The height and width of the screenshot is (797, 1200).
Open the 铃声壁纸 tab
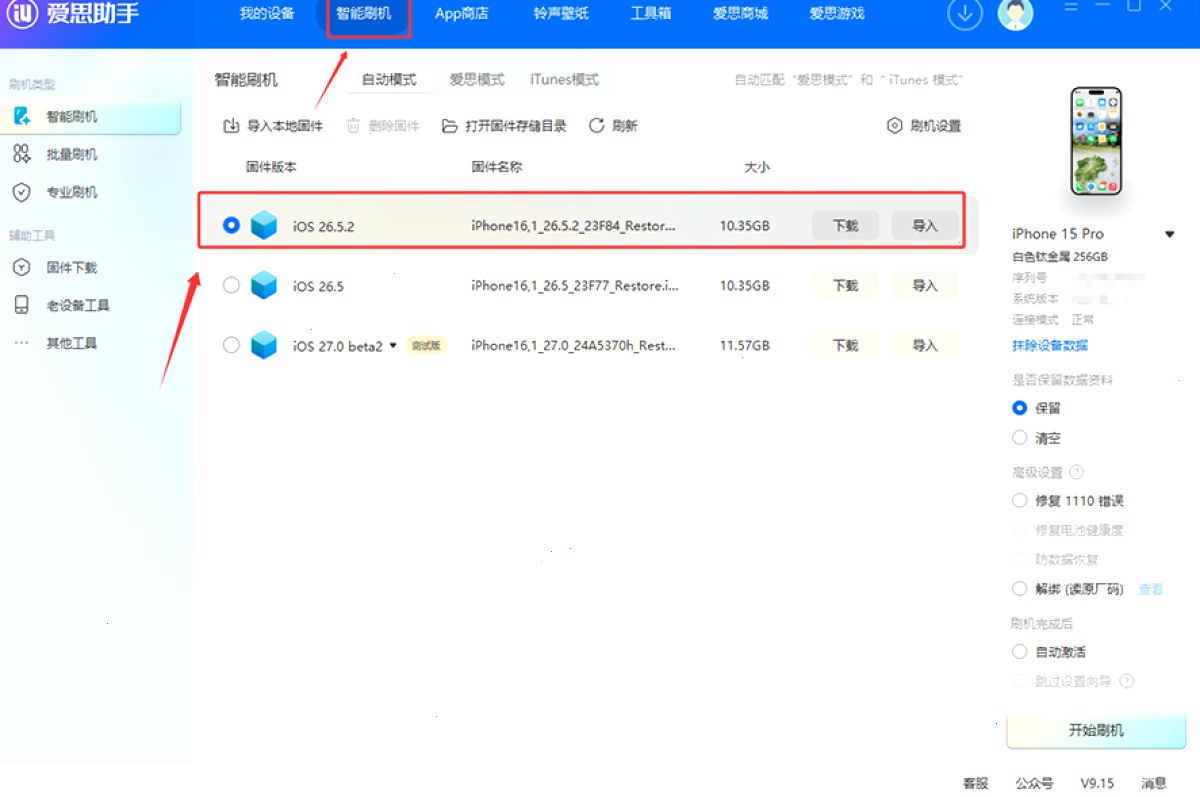pos(561,14)
